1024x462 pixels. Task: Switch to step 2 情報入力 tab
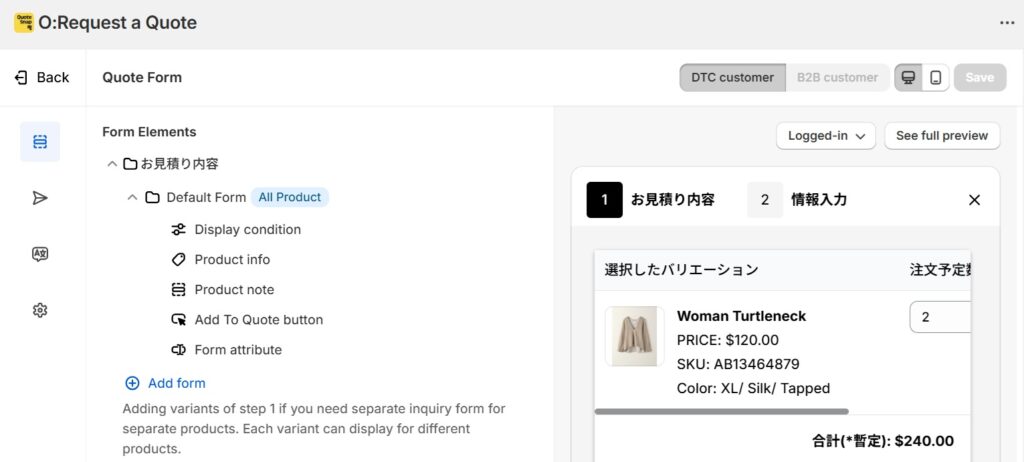point(798,200)
